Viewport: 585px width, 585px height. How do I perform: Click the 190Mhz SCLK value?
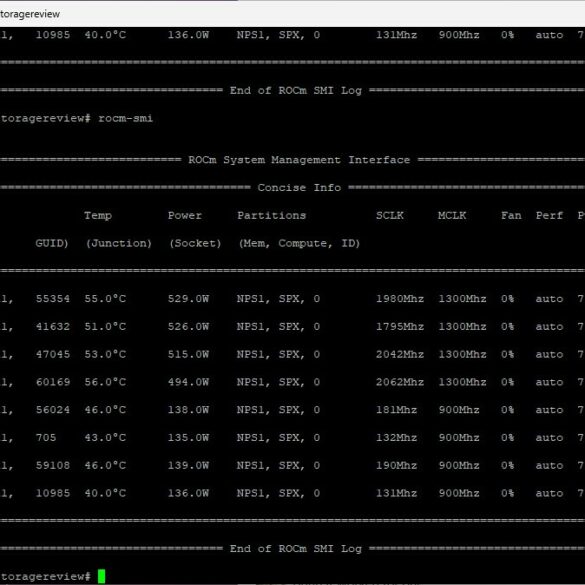click(x=397, y=466)
